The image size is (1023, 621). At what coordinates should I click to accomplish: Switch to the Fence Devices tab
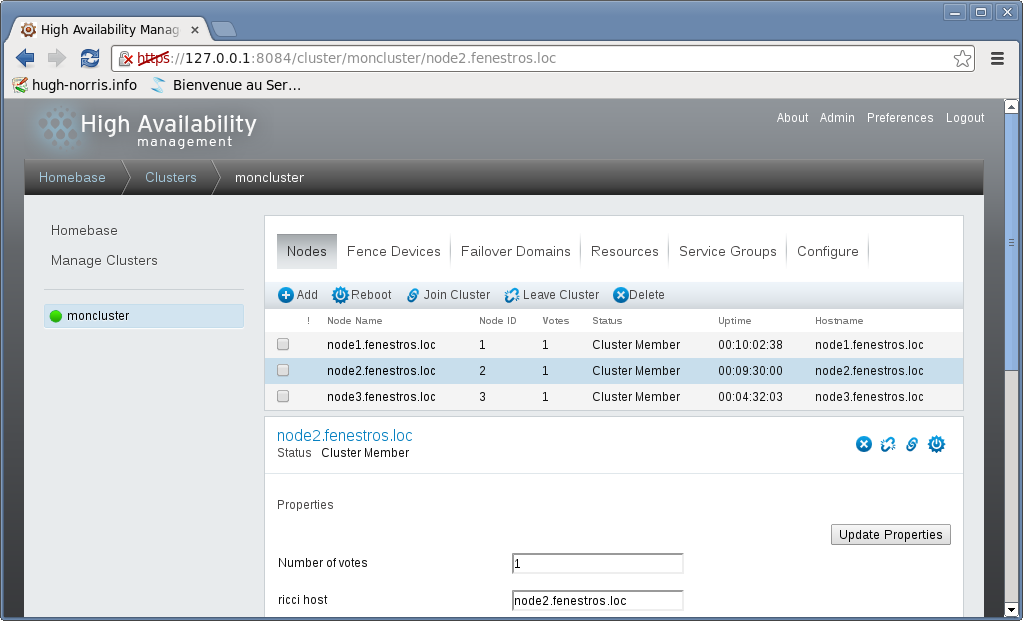click(x=393, y=251)
